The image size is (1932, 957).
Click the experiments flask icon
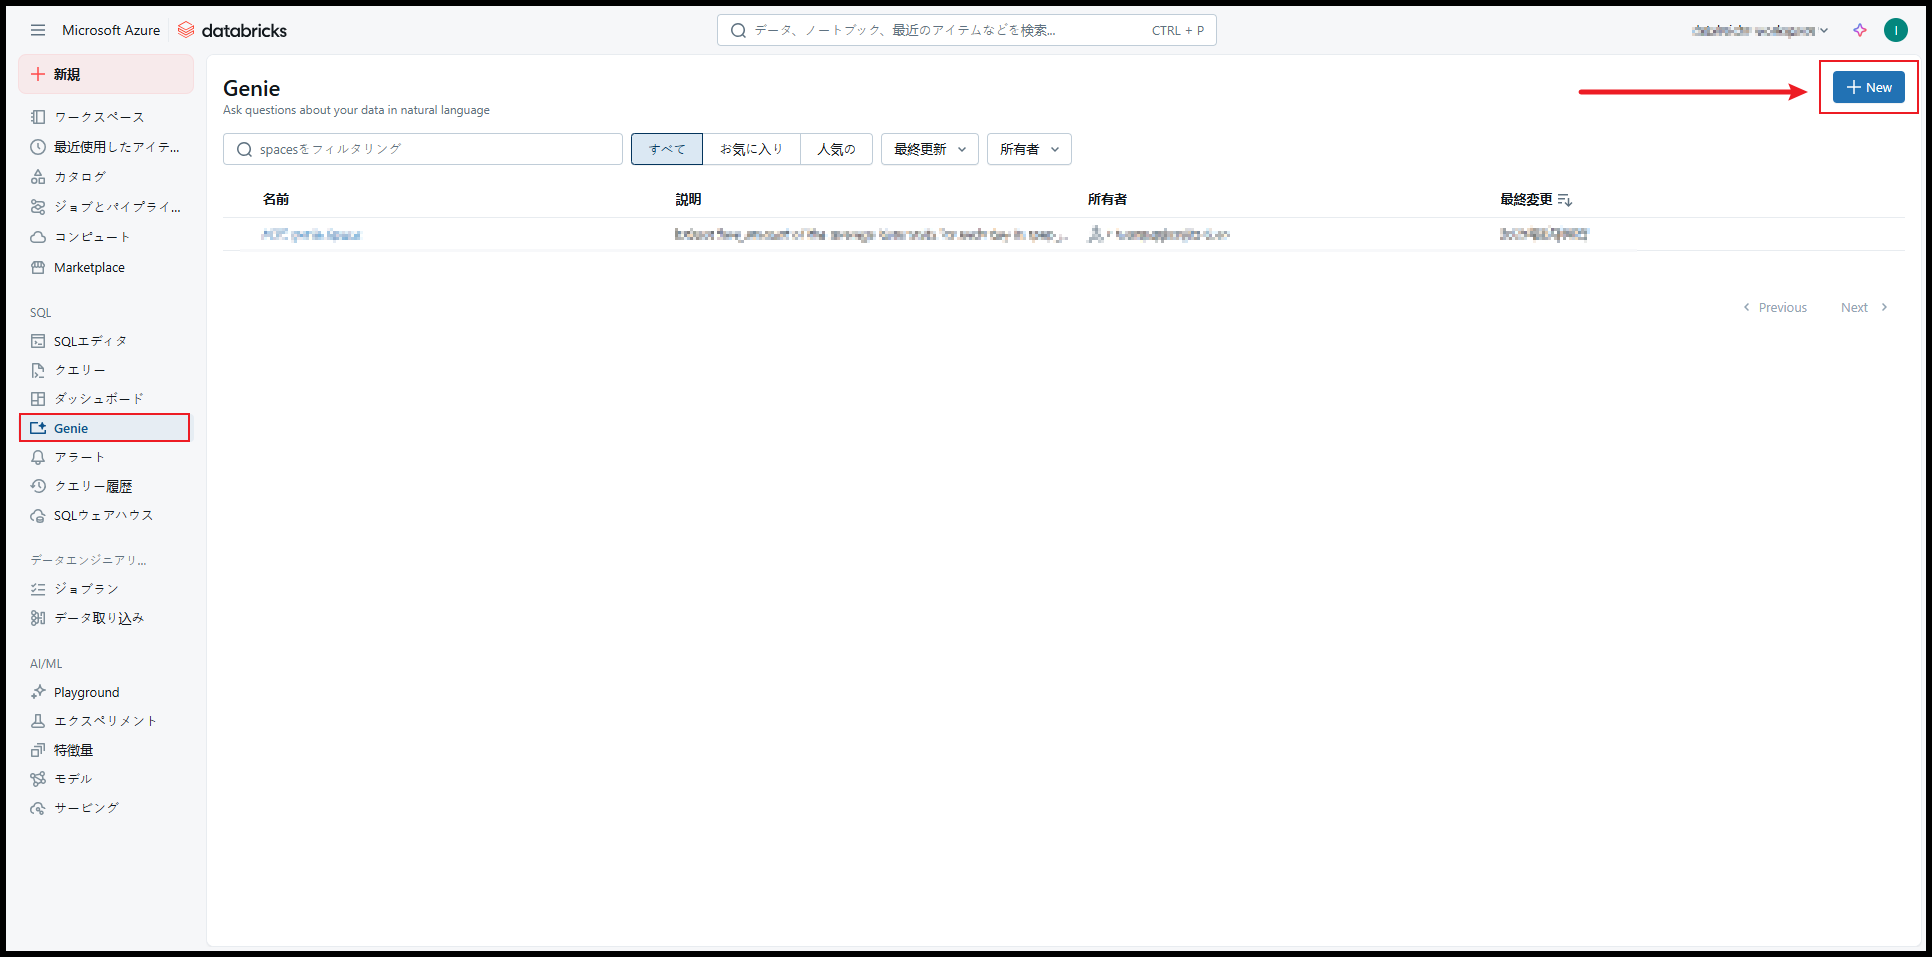pos(38,721)
